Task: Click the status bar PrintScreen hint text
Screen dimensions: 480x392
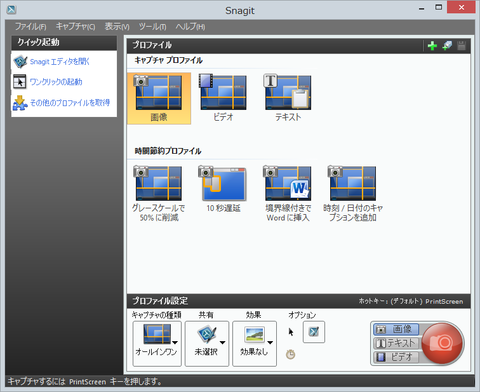Action: 85,381
